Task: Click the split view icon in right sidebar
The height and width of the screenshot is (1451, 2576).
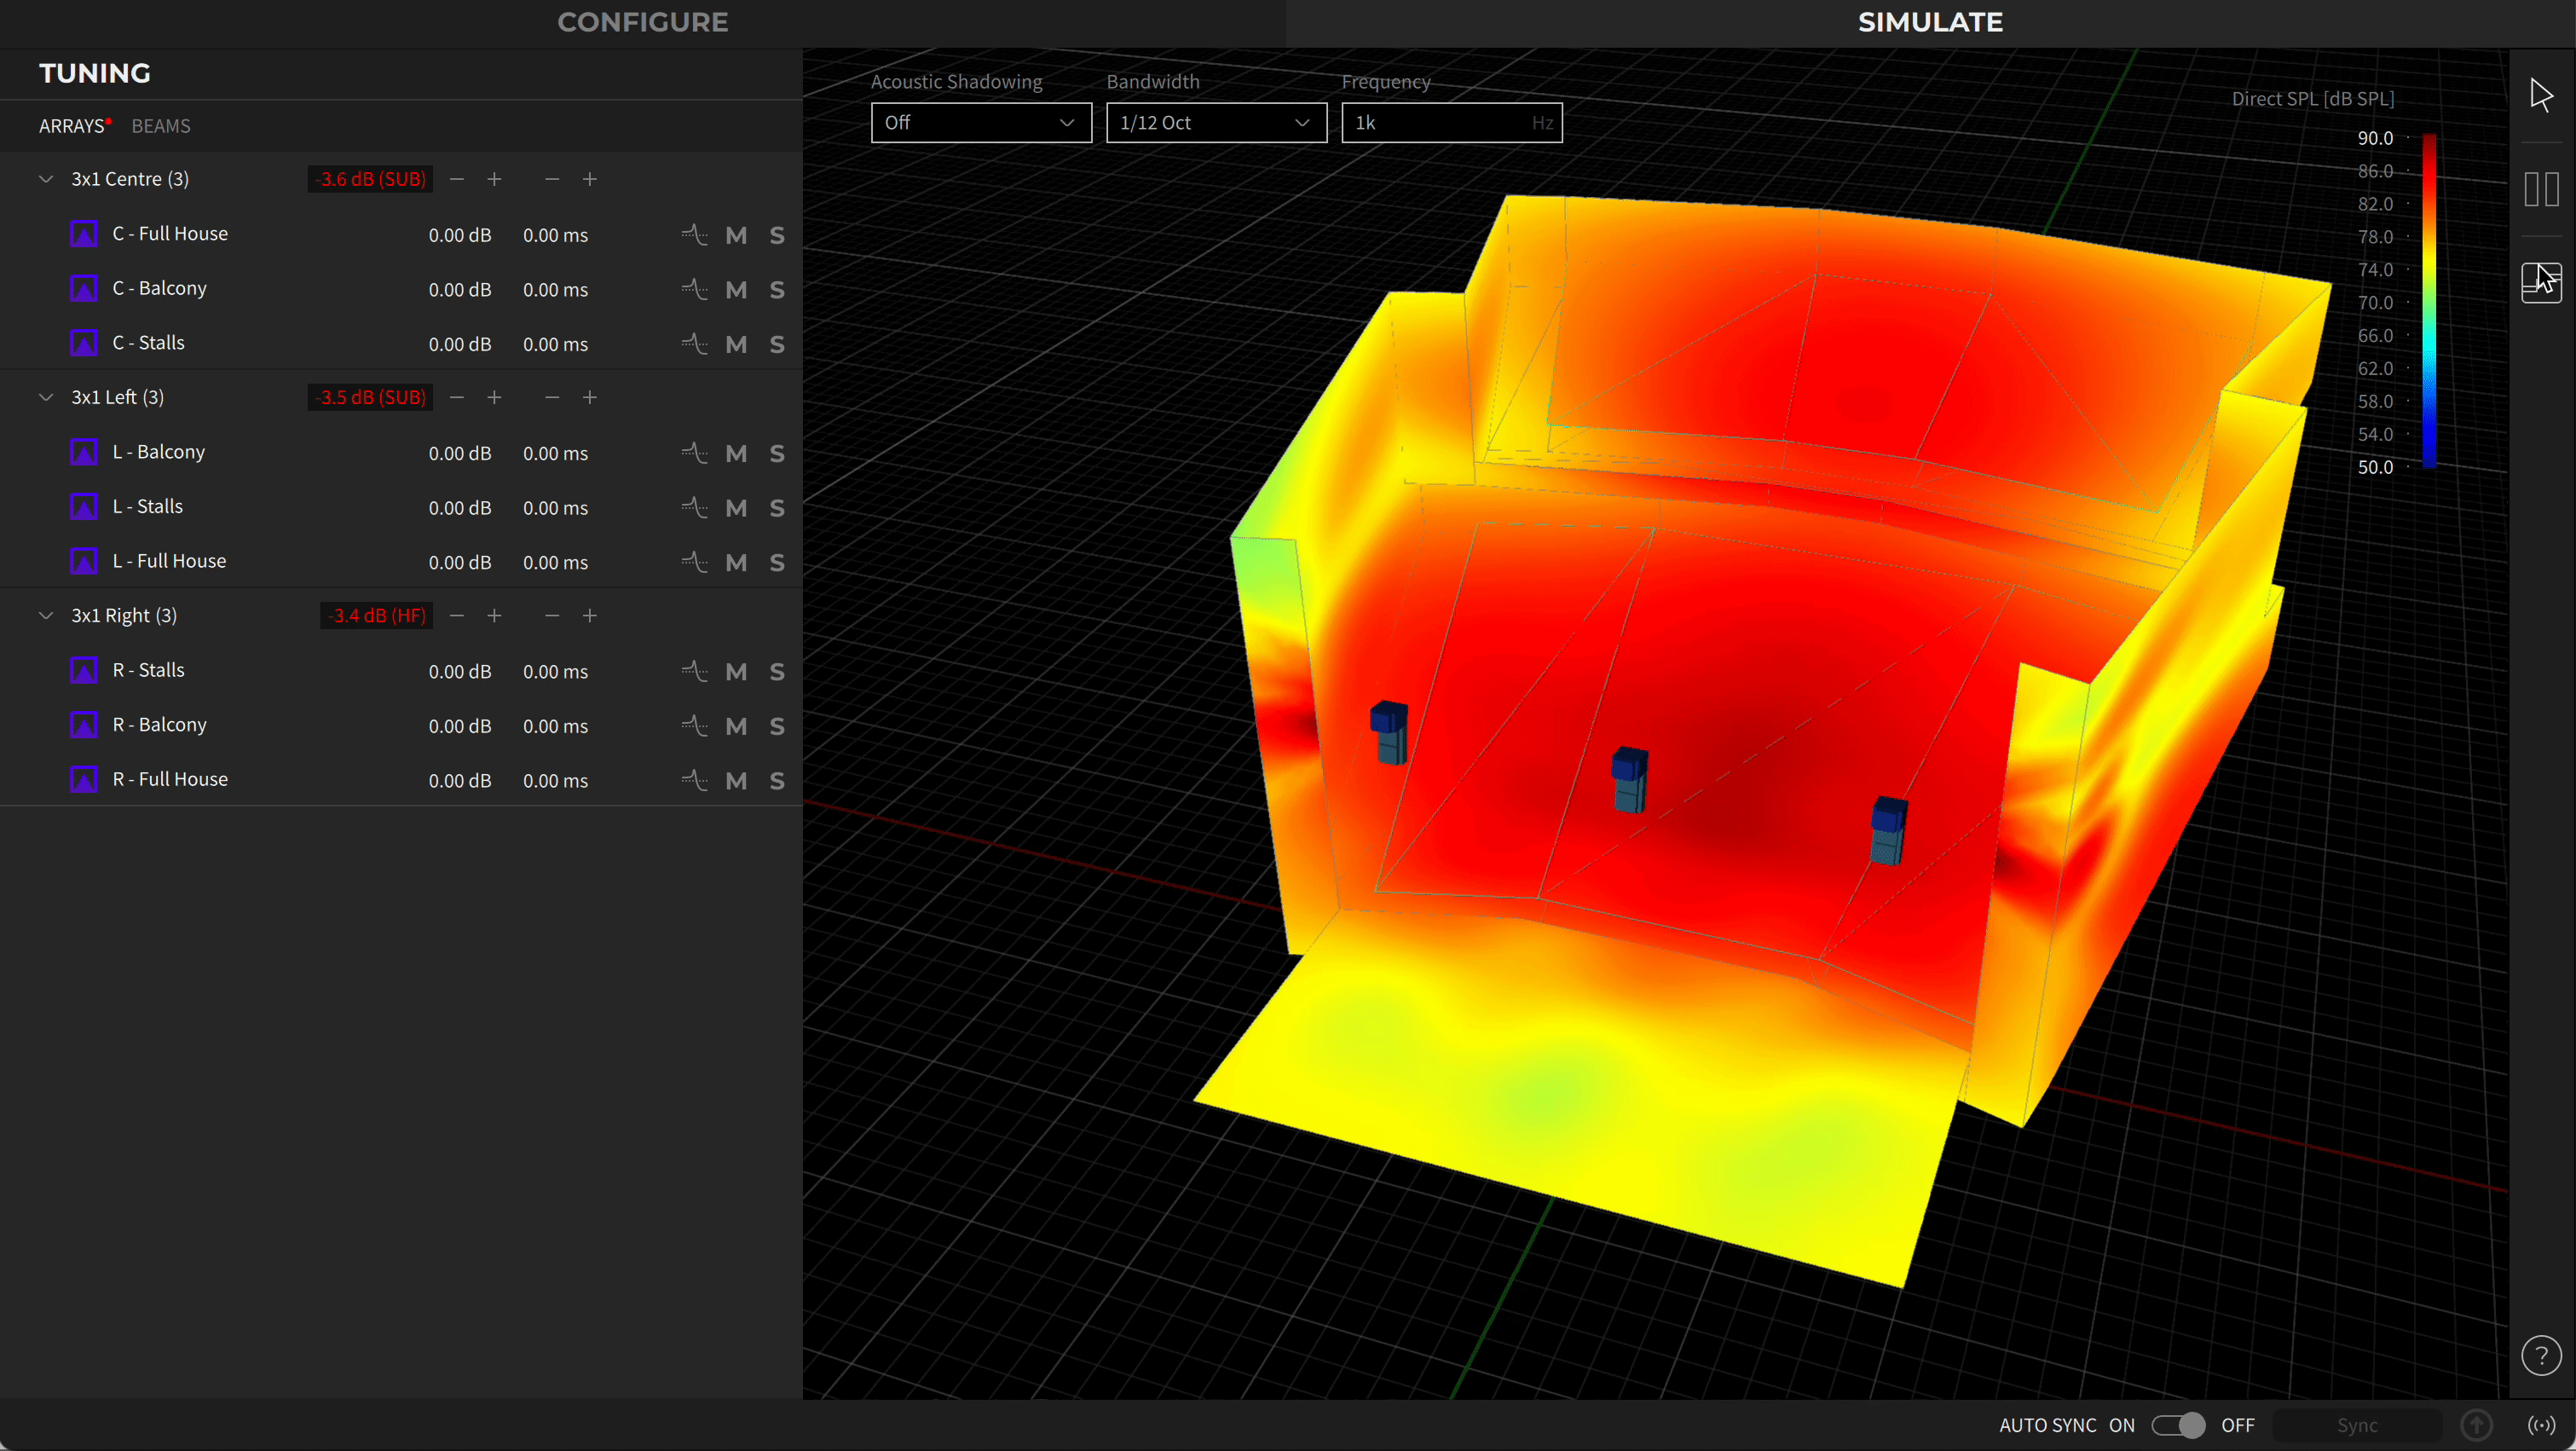Action: pyautogui.click(x=2541, y=189)
